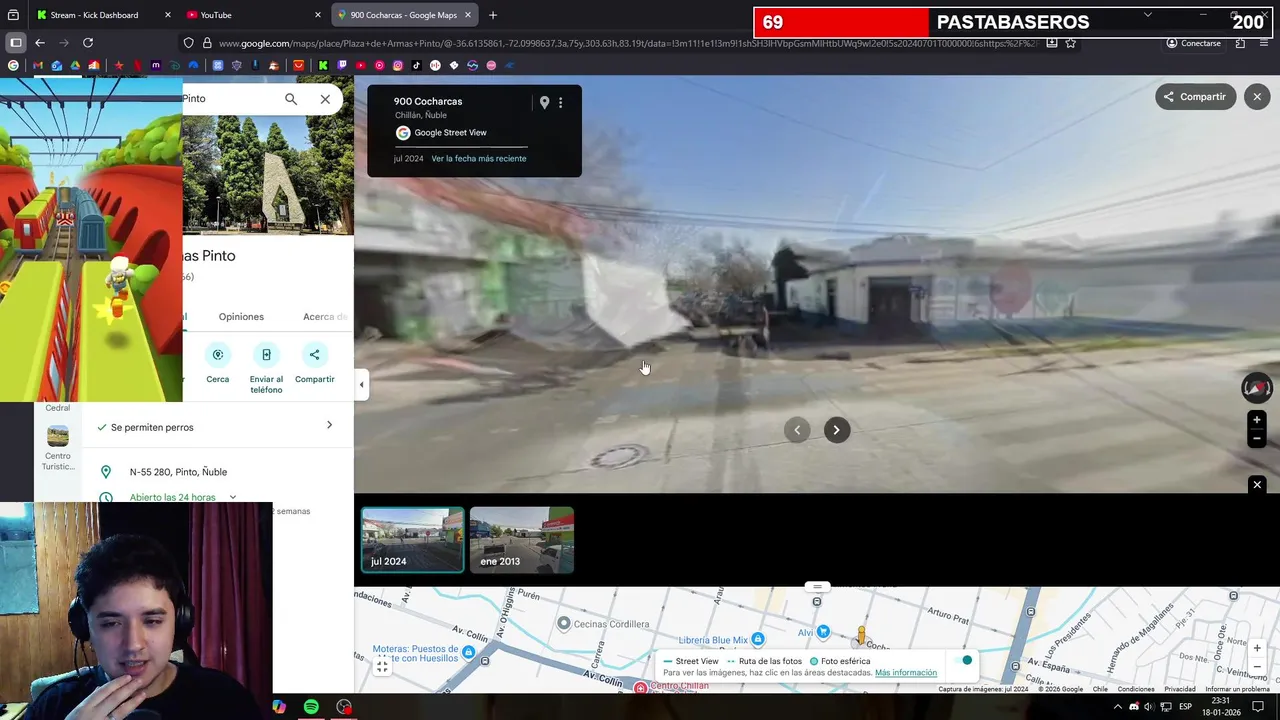This screenshot has height=720, width=1280.
Task: Click the Compartir button in place panel
Action: (x=314, y=364)
